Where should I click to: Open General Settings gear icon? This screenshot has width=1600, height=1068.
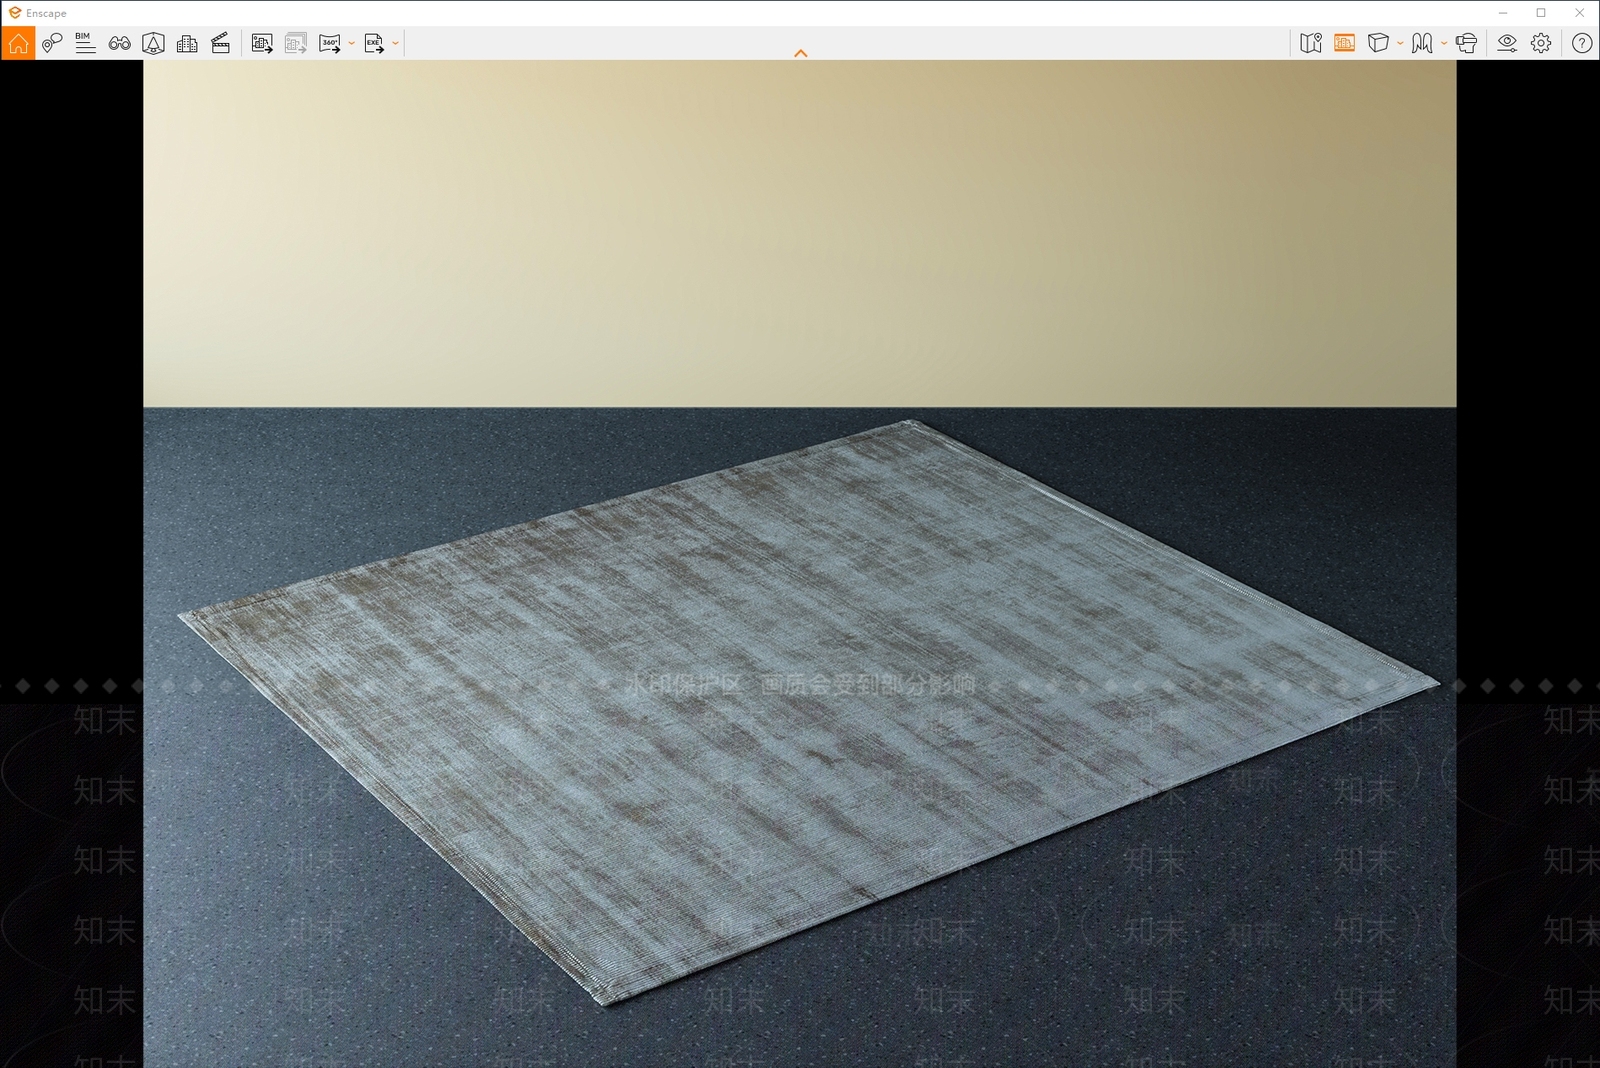tap(1541, 43)
